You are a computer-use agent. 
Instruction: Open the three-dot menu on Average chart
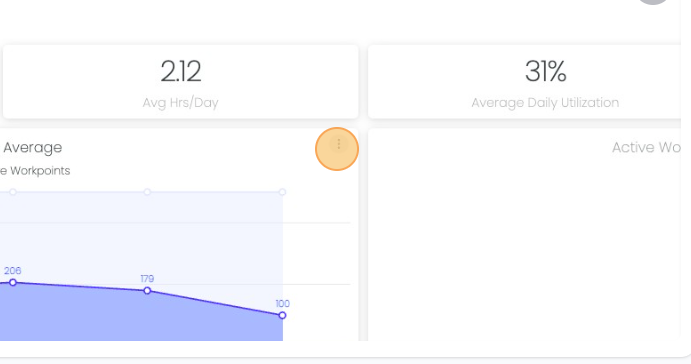[x=338, y=145]
